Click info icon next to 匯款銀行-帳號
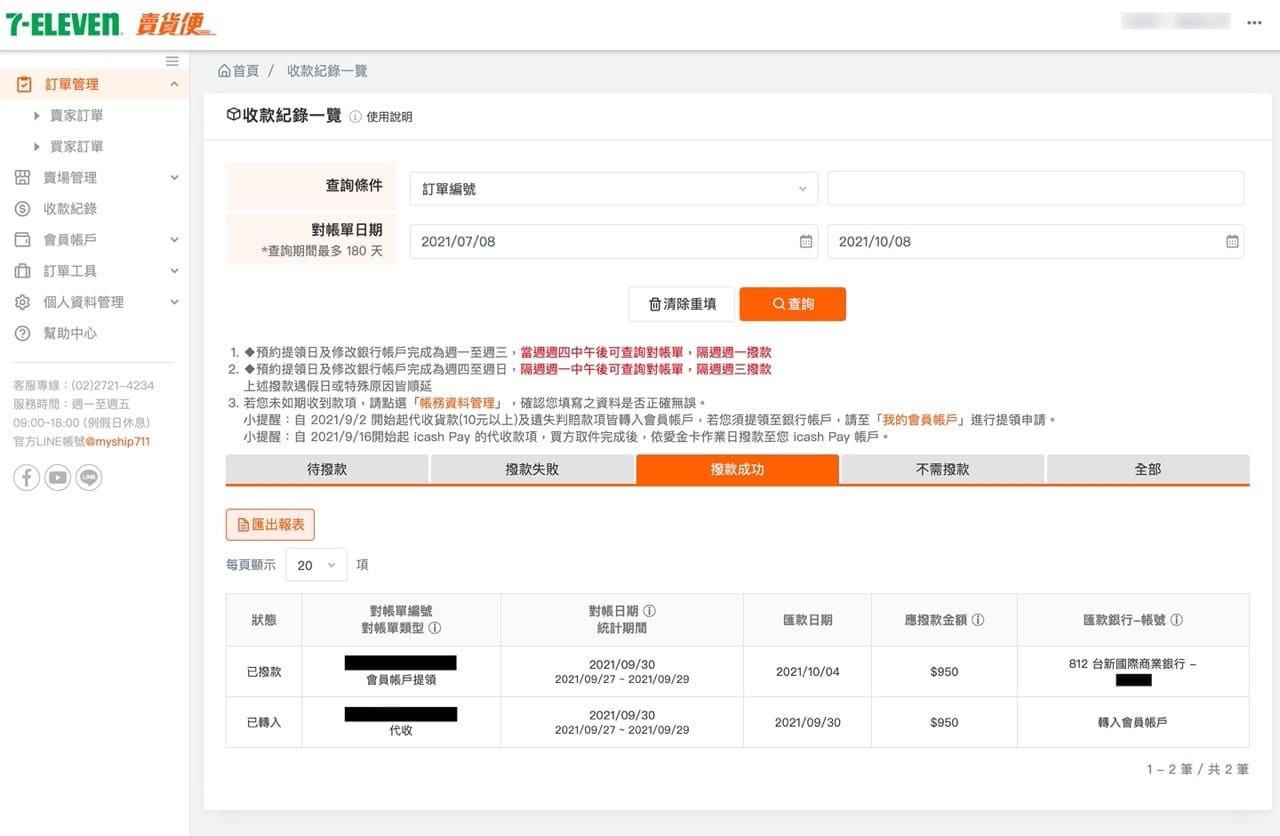 pyautogui.click(x=1177, y=620)
